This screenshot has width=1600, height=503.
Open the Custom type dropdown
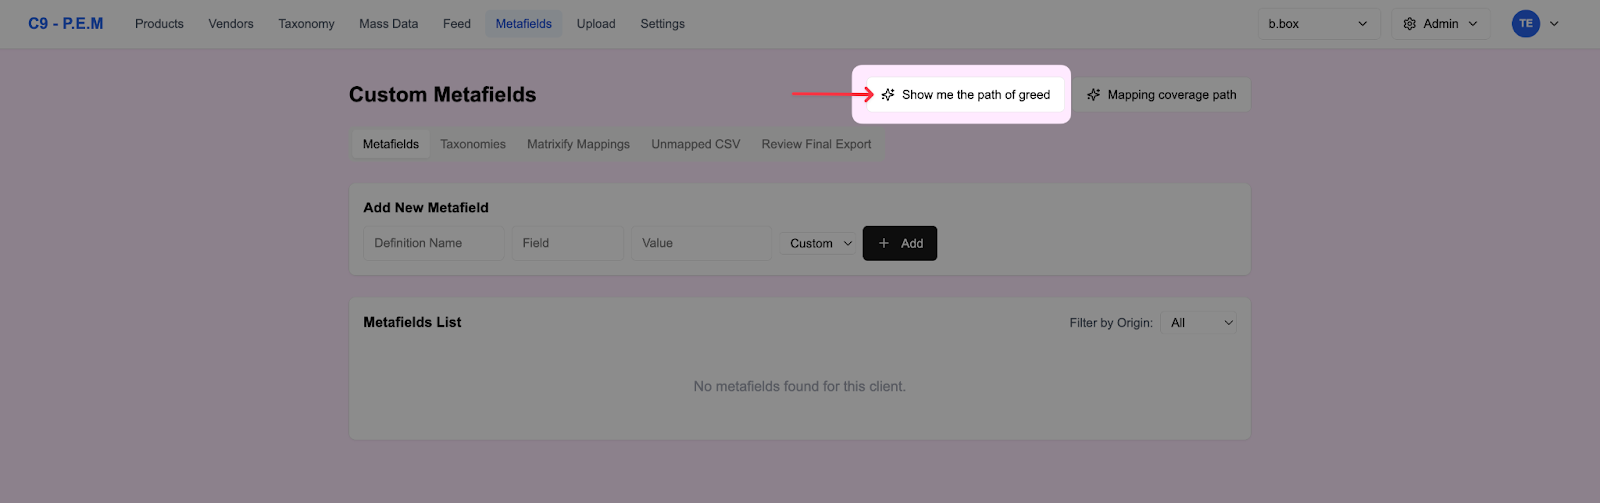[x=820, y=243]
